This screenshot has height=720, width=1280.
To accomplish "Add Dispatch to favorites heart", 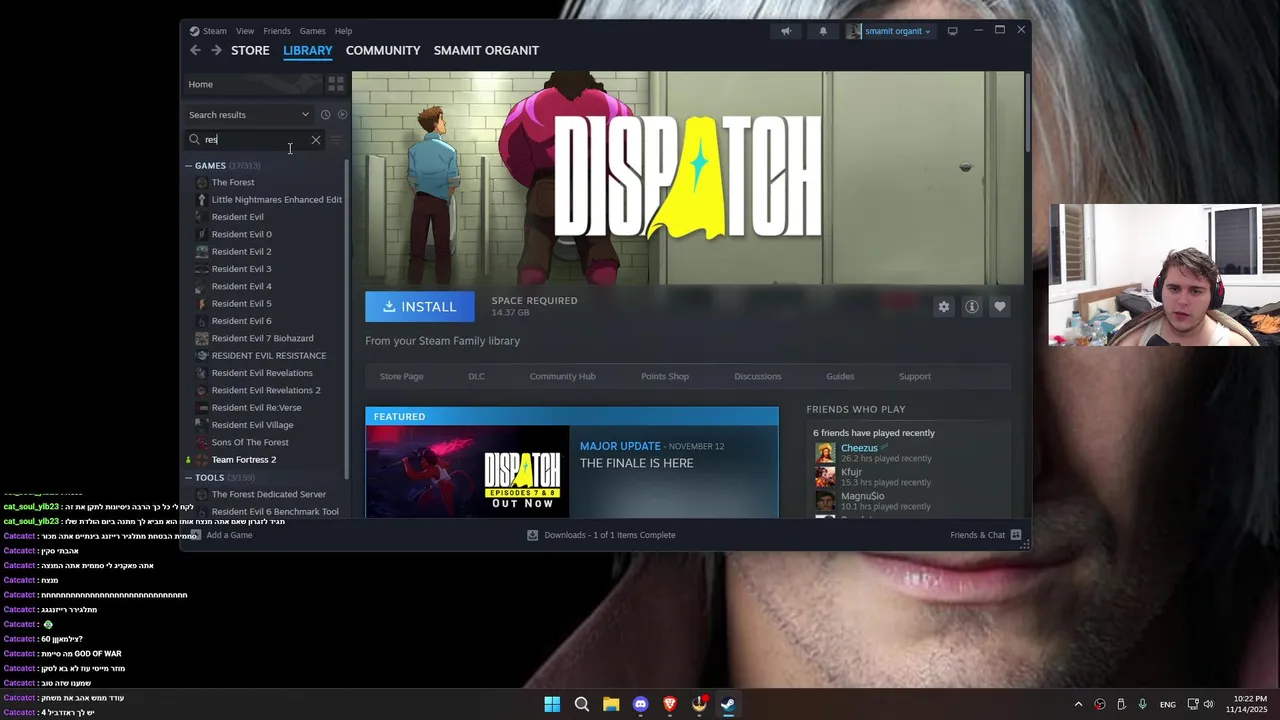I will pos(999,307).
